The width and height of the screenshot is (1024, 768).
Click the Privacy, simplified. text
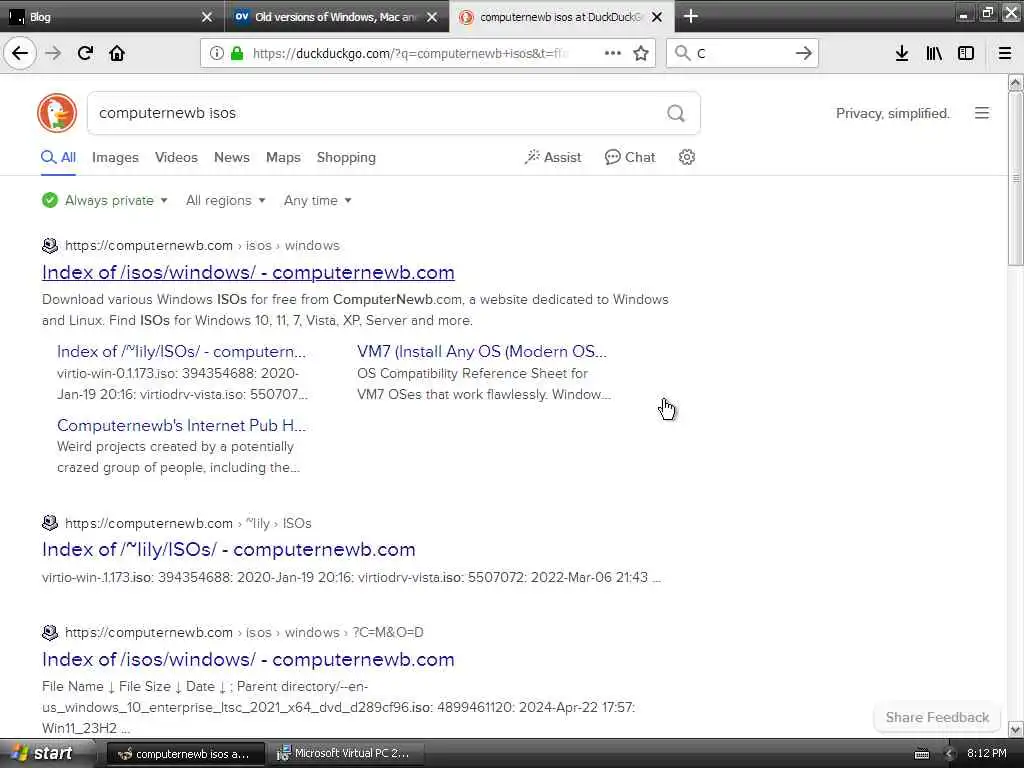(x=893, y=114)
